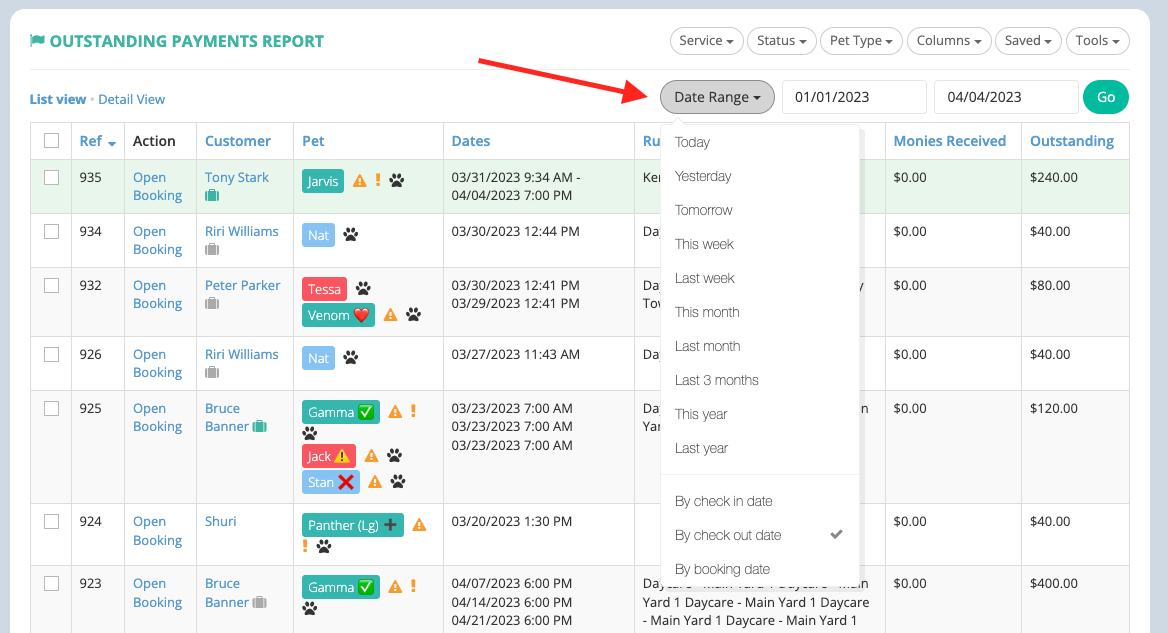Switch to Detail View
Image resolution: width=1168 pixels, height=633 pixels.
pyautogui.click(x=132, y=99)
